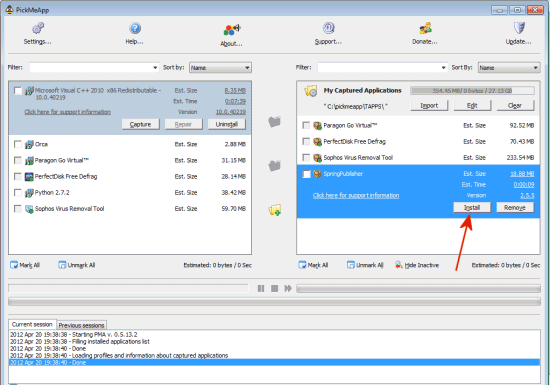Switch to the Current session tab

tap(32, 325)
